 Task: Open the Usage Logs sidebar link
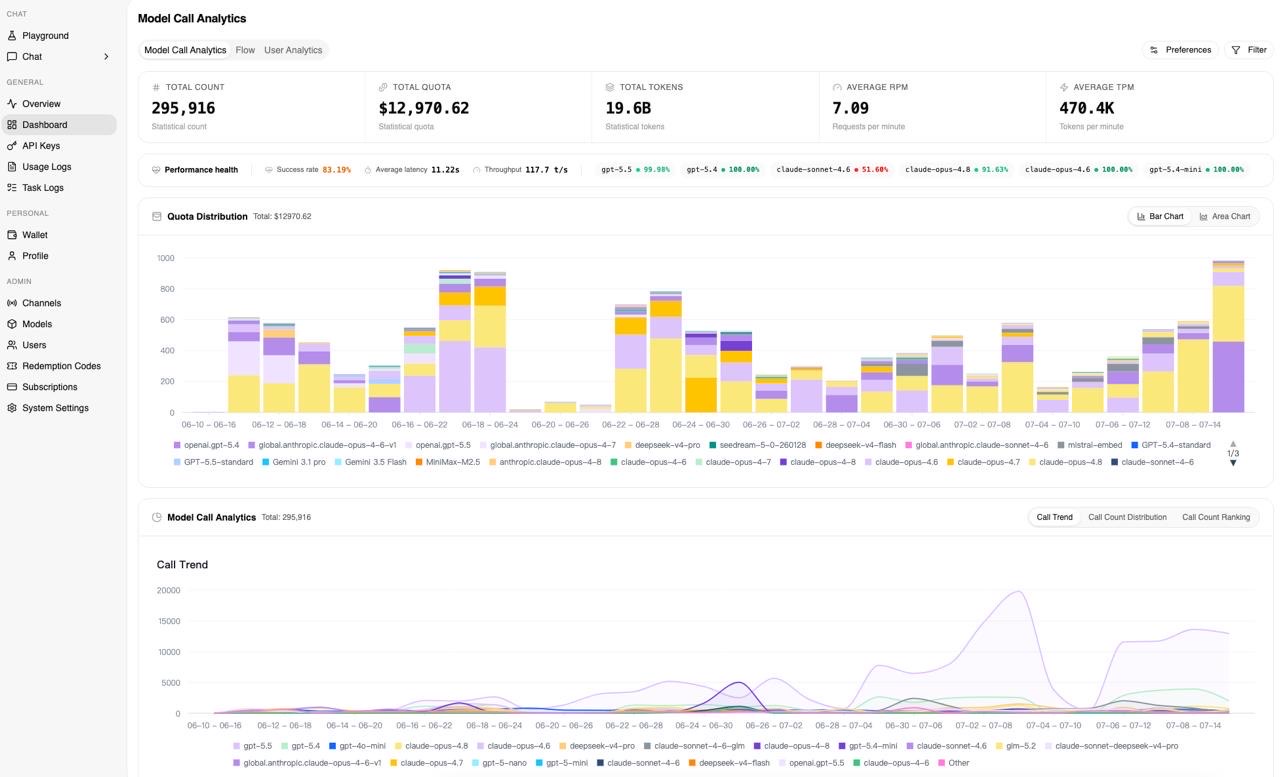click(x=58, y=166)
